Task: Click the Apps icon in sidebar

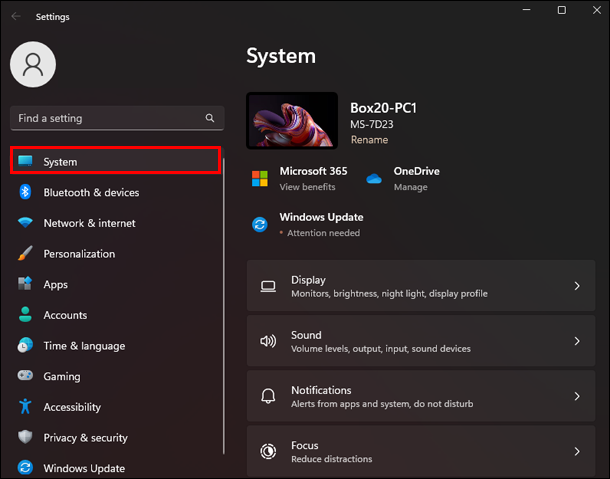Action: click(25, 284)
